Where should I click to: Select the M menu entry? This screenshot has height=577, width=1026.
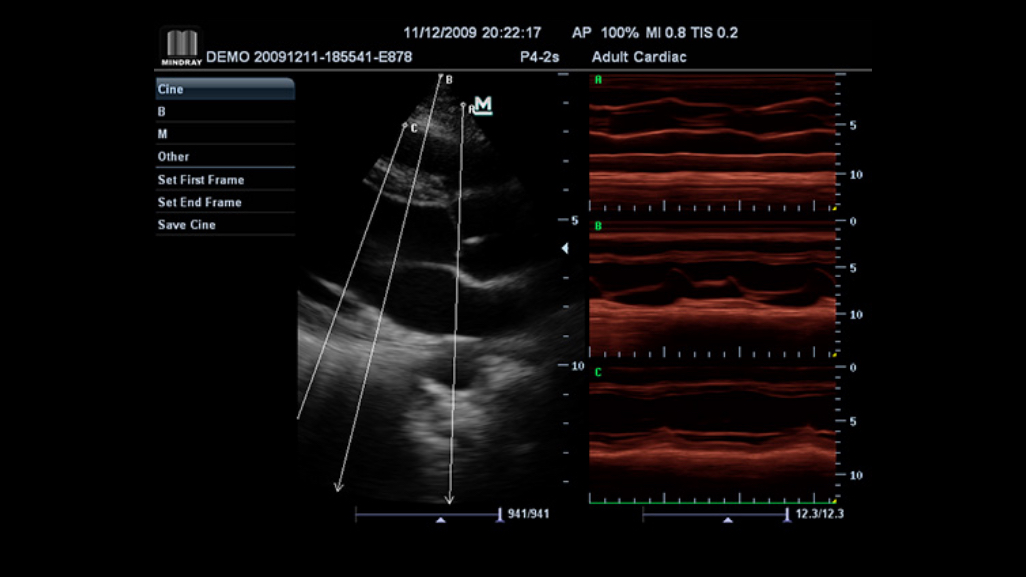224,134
